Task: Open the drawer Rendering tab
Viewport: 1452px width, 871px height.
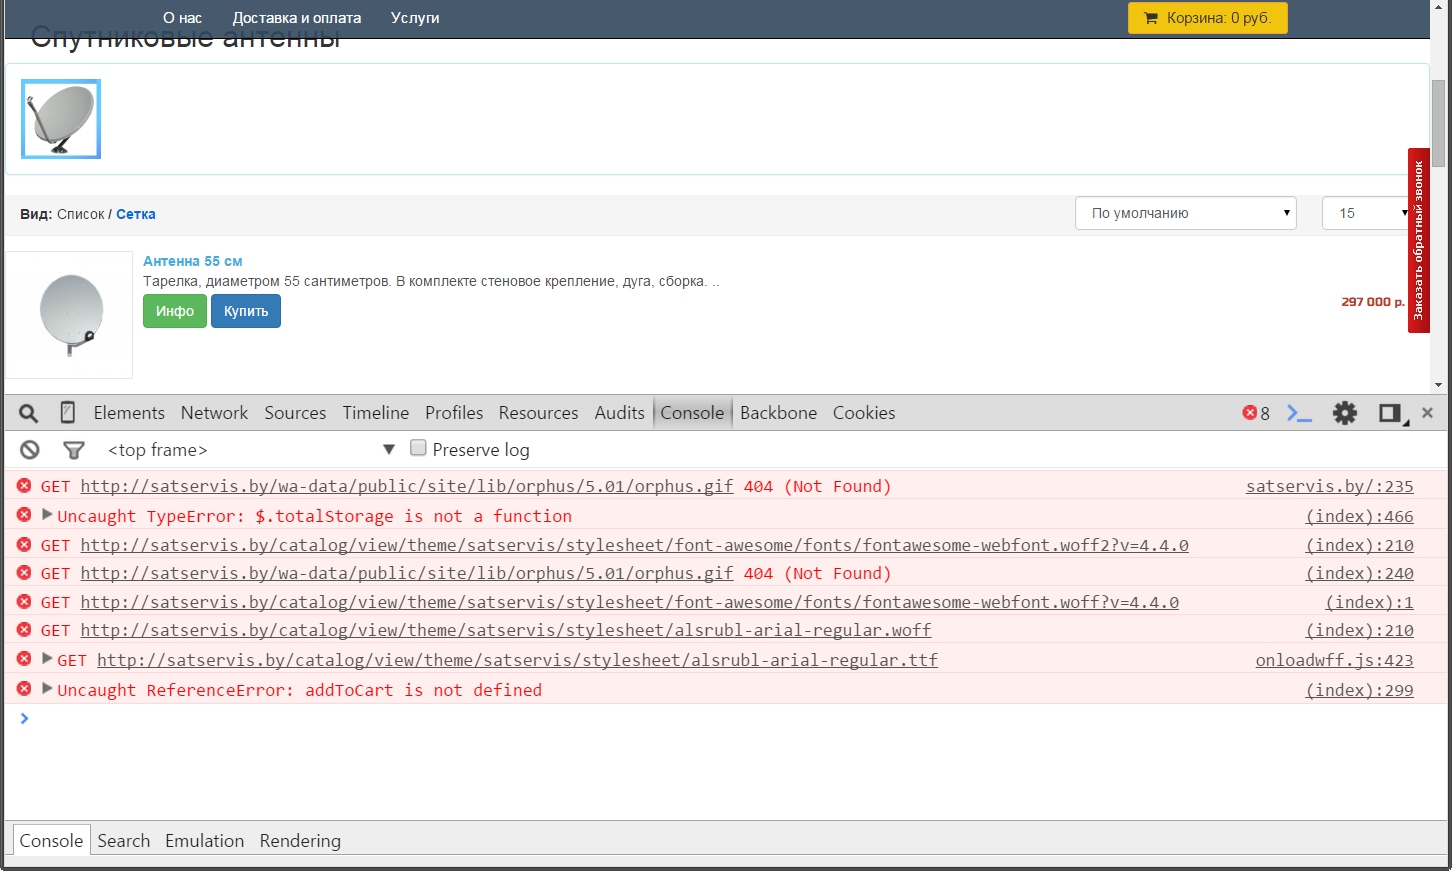Action: [300, 841]
